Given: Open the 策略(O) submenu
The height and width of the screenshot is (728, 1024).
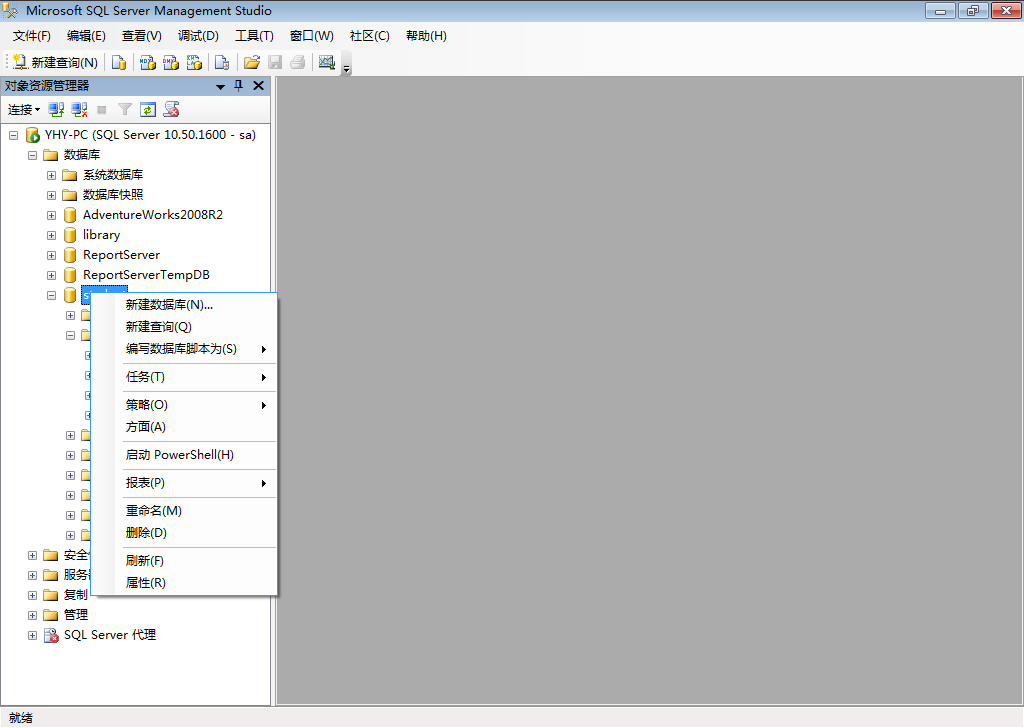Looking at the screenshot, I should [x=184, y=405].
